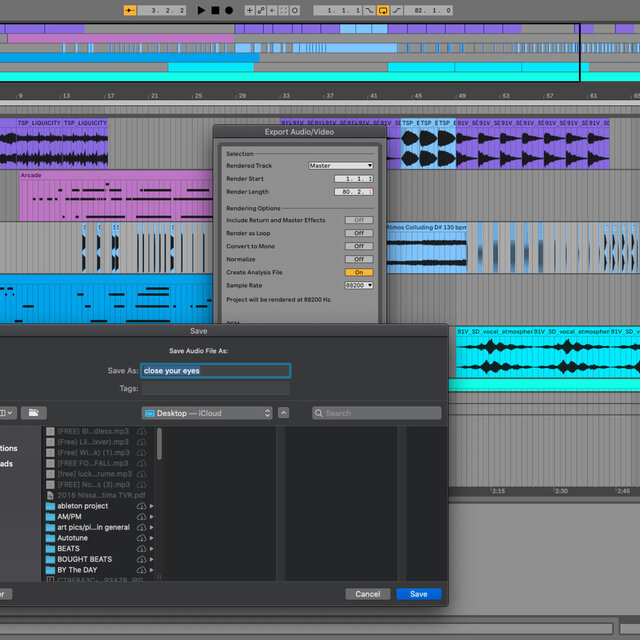Enable Render as Loop toggle

point(358,233)
